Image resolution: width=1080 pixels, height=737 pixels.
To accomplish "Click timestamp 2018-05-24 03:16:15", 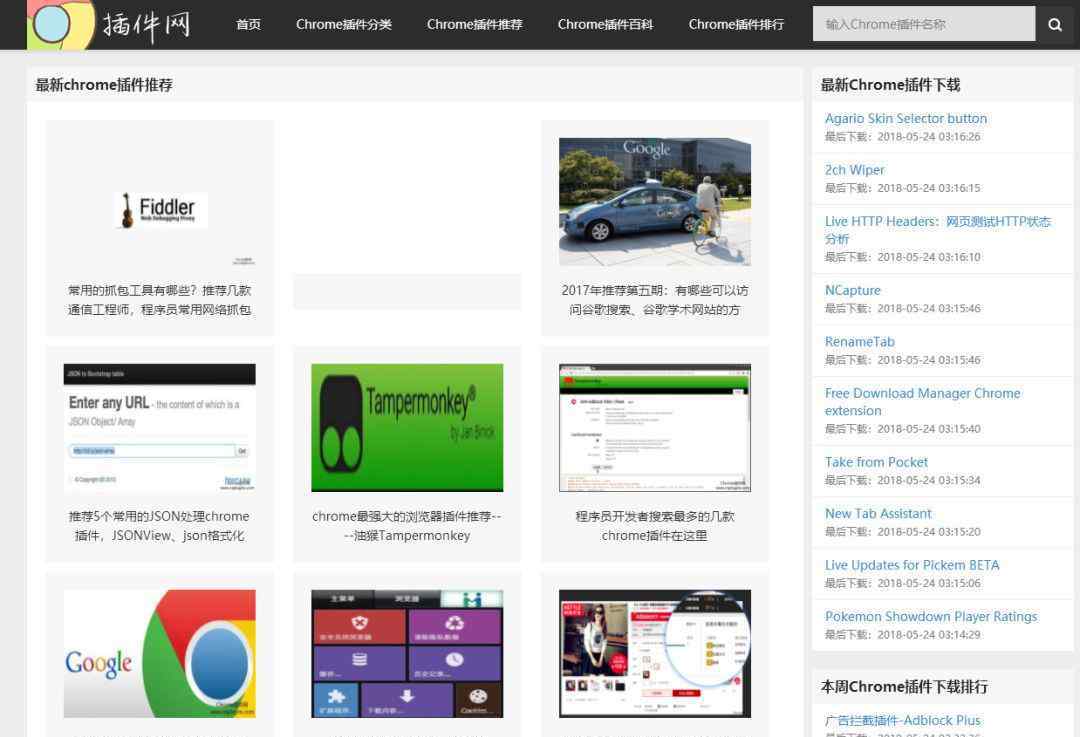I will click(928, 189).
